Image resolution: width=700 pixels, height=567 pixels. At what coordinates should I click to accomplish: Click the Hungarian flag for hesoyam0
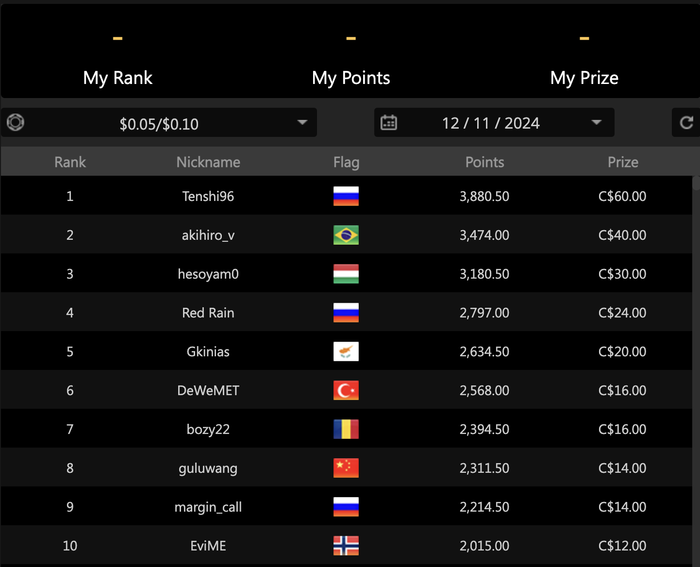[x=346, y=274]
